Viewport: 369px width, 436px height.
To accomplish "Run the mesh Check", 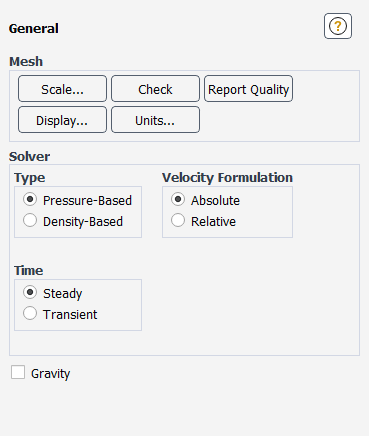I will click(x=155, y=89).
